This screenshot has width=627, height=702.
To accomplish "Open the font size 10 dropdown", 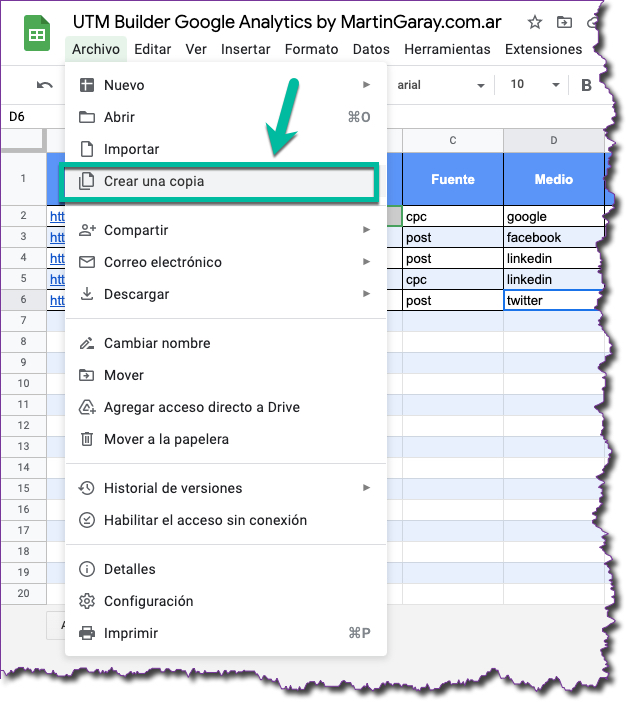I will 535,85.
